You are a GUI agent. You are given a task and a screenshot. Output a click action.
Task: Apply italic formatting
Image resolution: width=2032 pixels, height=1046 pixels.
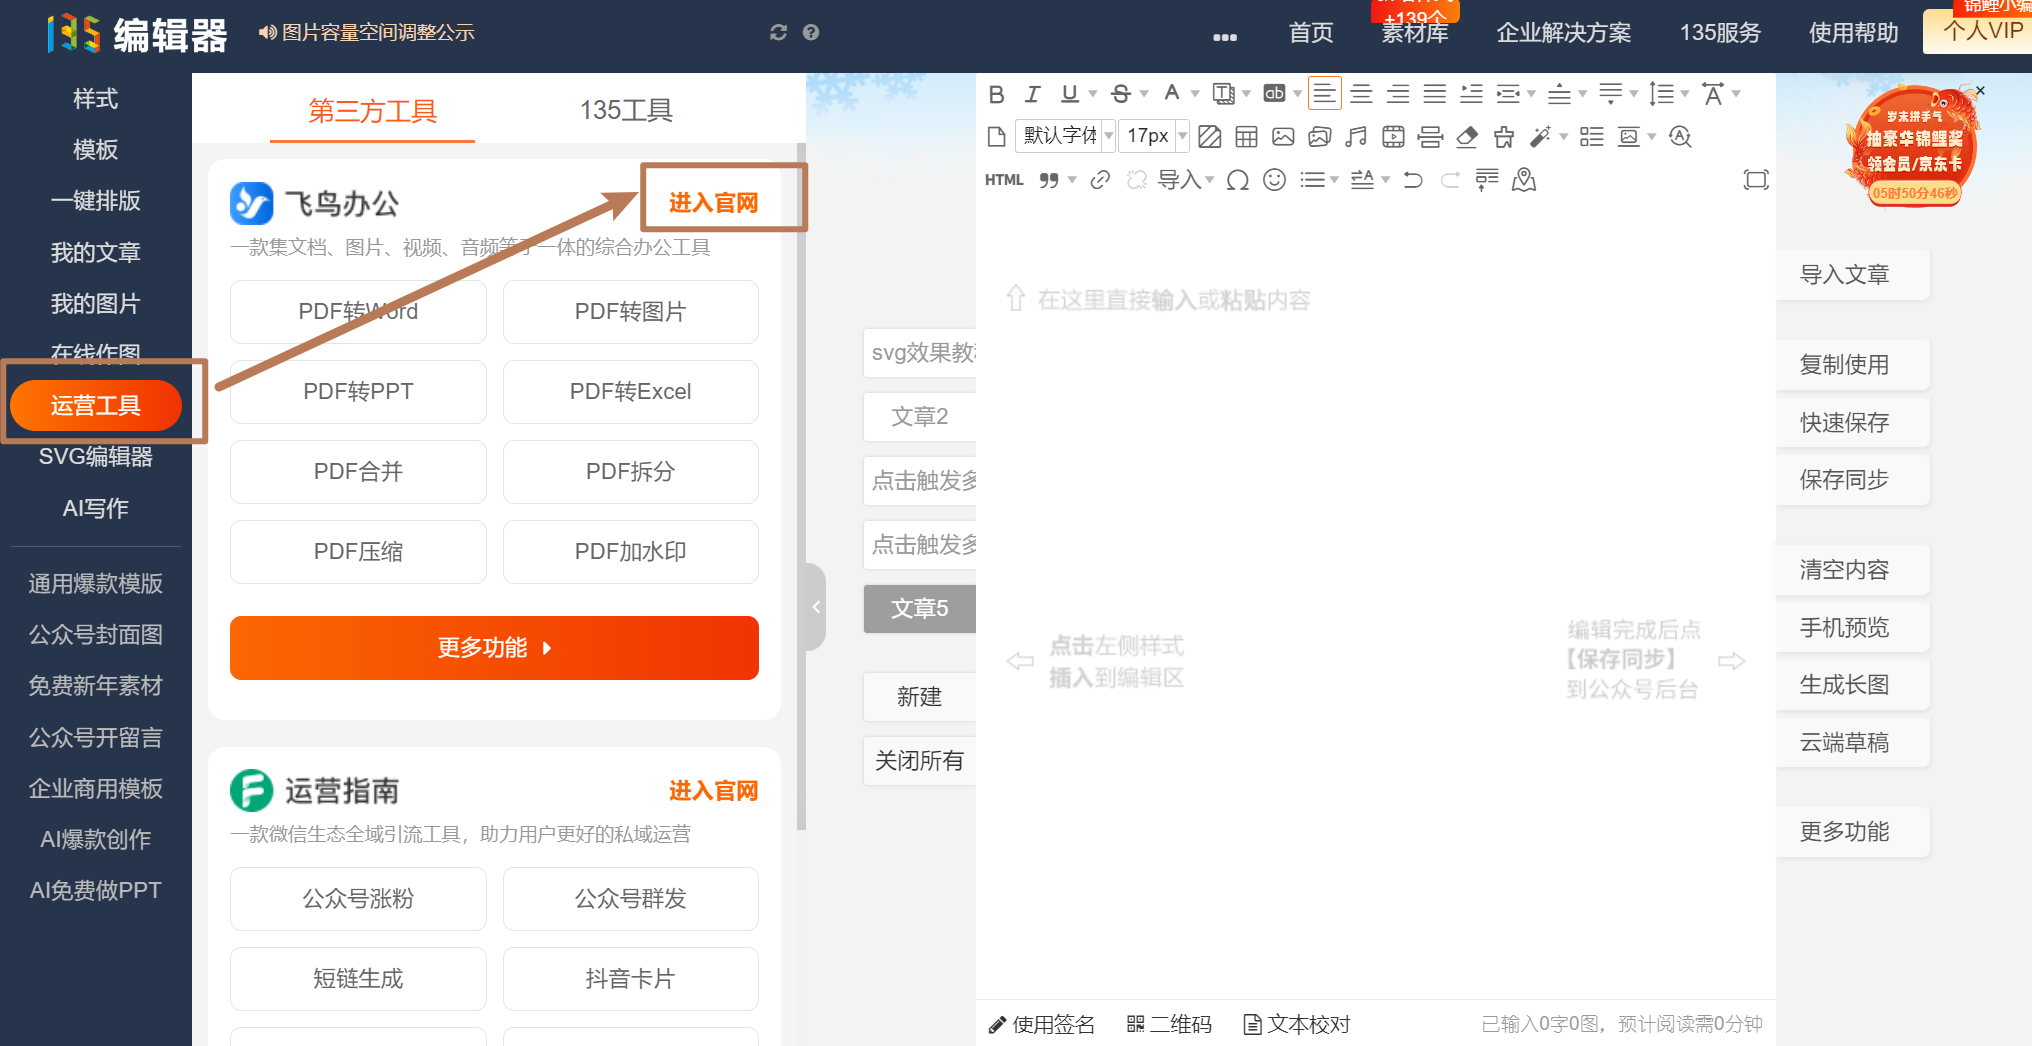pos(1032,94)
